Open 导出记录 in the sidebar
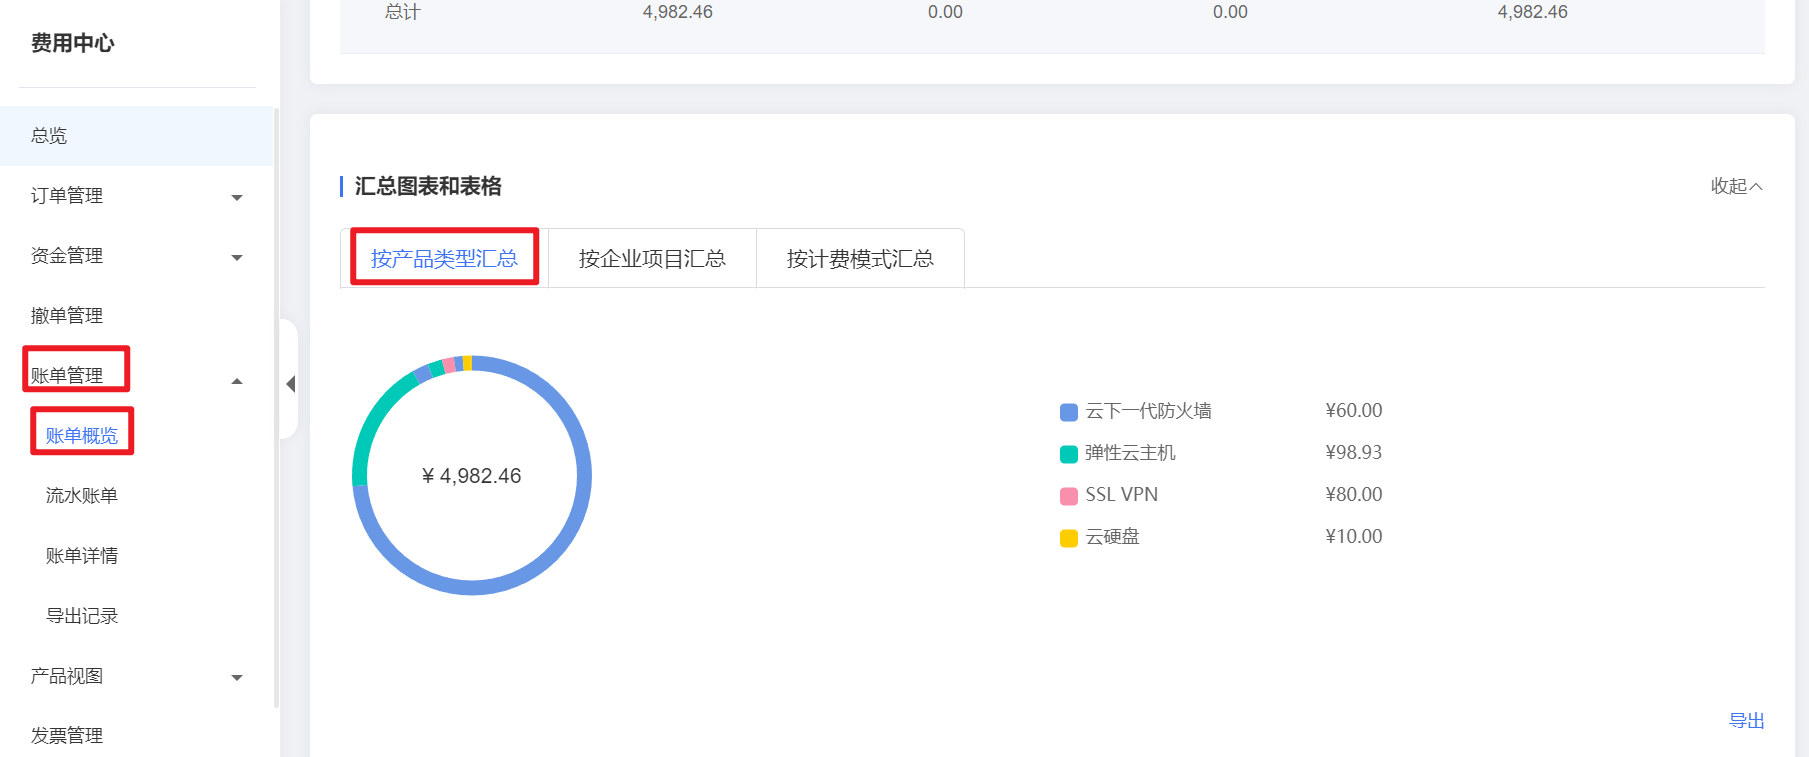The width and height of the screenshot is (1809, 757). [82, 616]
